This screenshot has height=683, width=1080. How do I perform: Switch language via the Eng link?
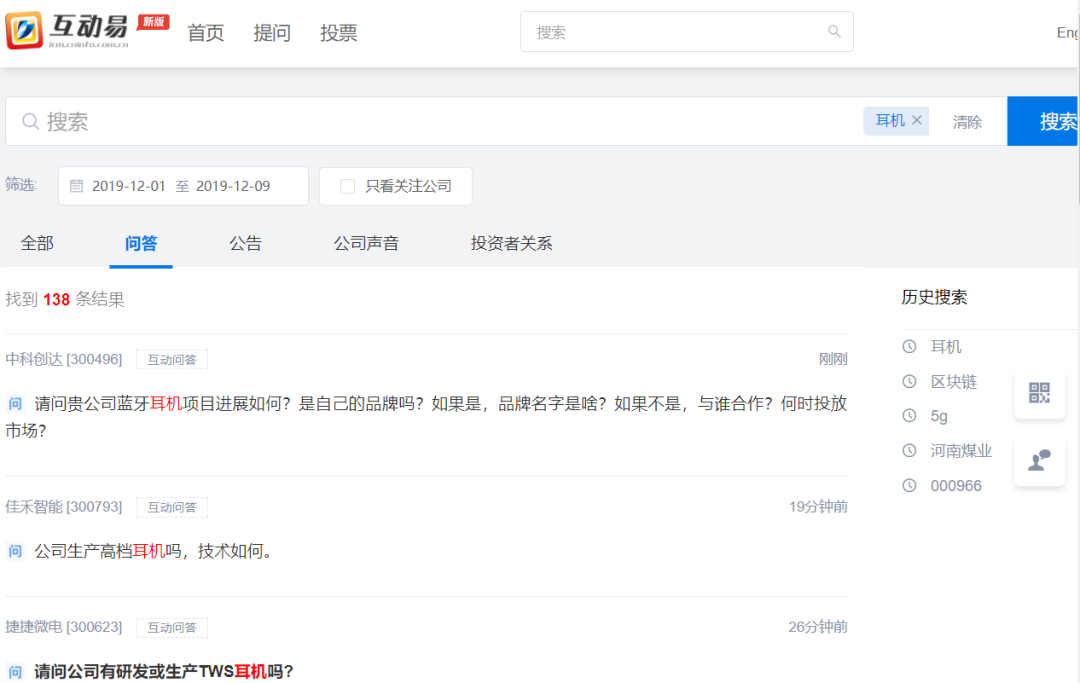tap(1068, 32)
